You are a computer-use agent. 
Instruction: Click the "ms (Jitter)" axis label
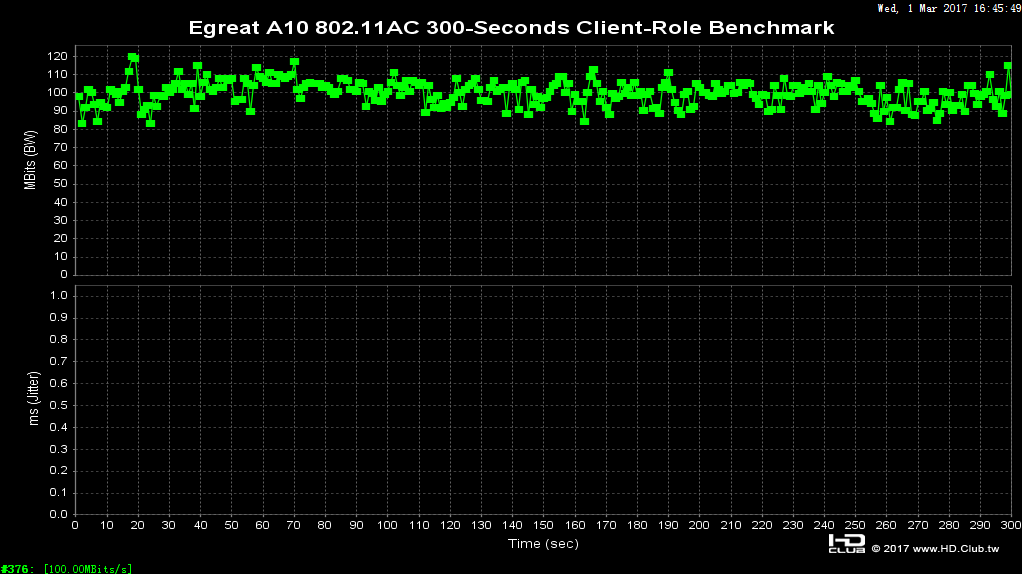(x=34, y=399)
